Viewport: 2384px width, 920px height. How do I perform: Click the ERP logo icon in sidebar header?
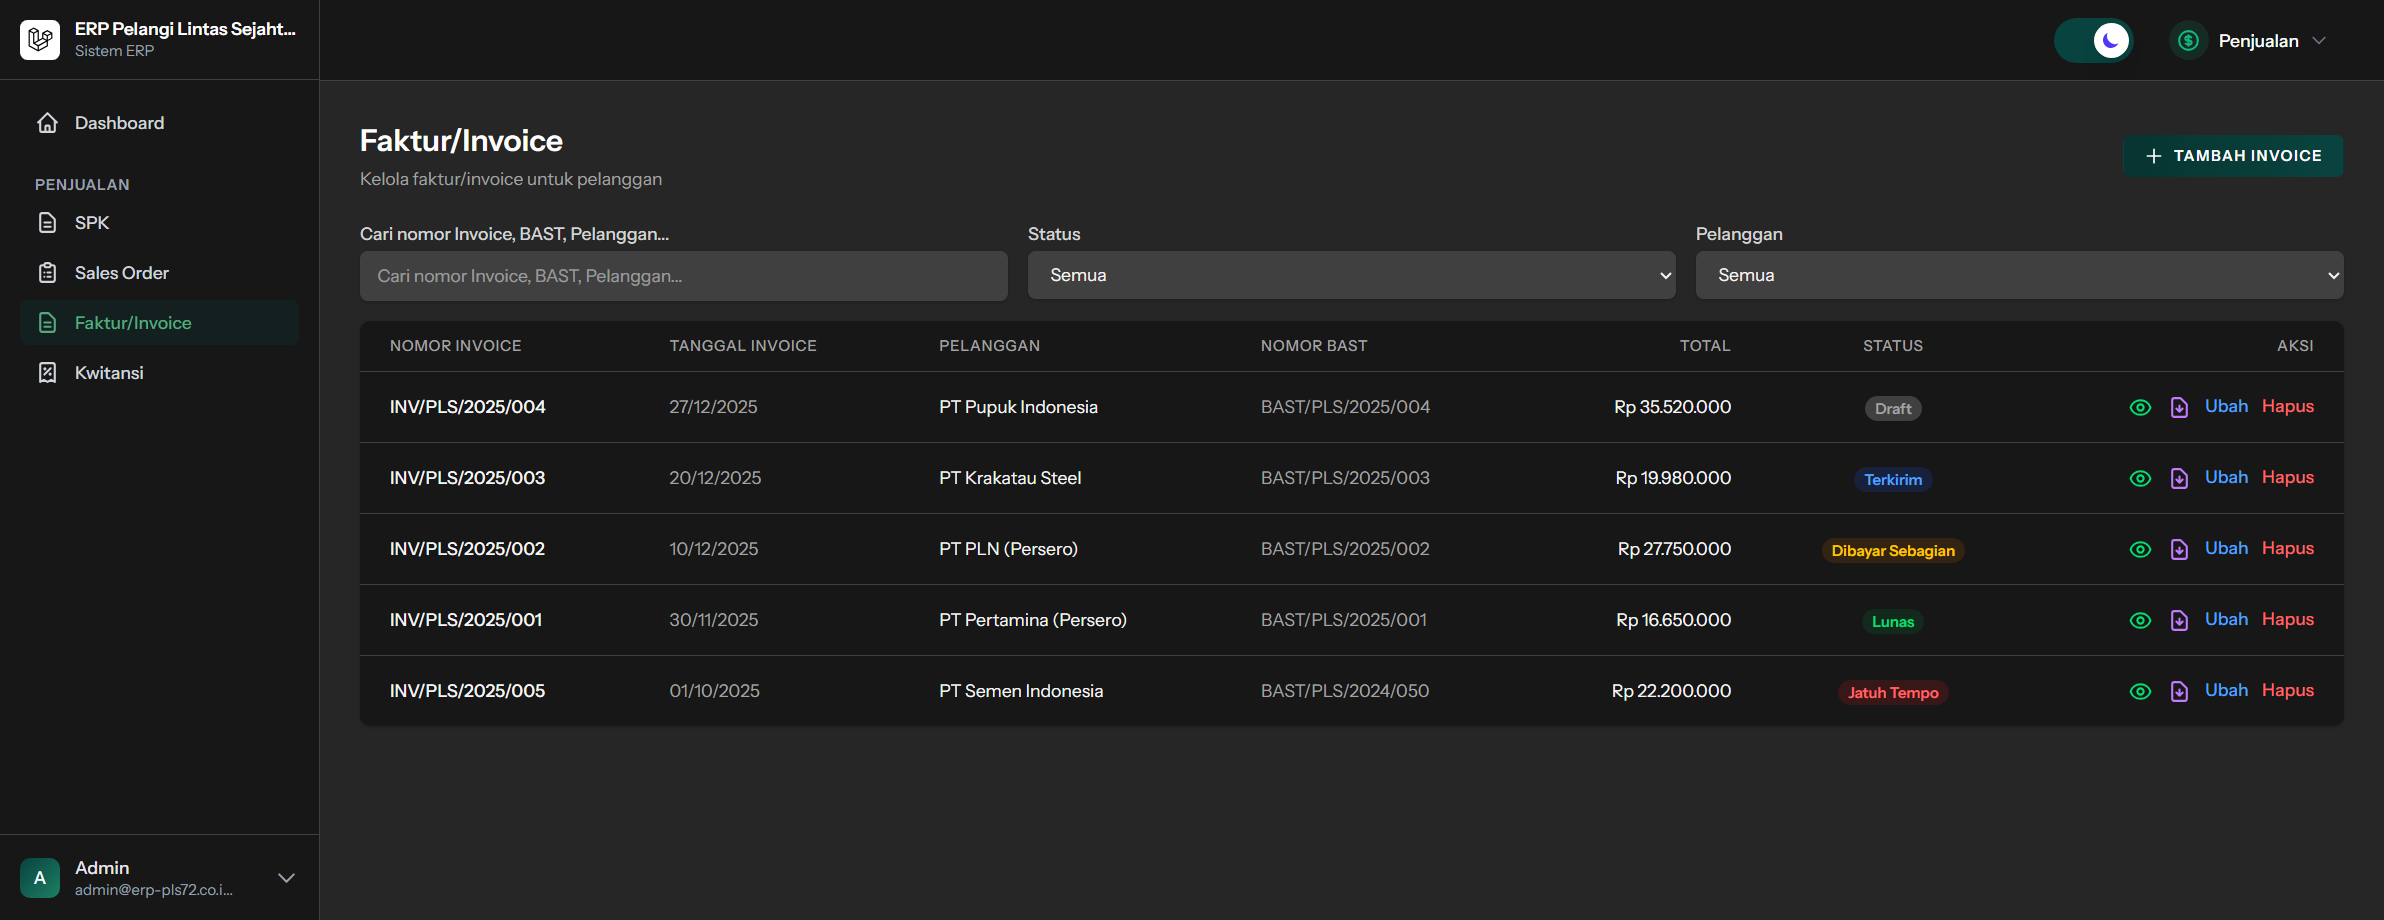coord(40,40)
